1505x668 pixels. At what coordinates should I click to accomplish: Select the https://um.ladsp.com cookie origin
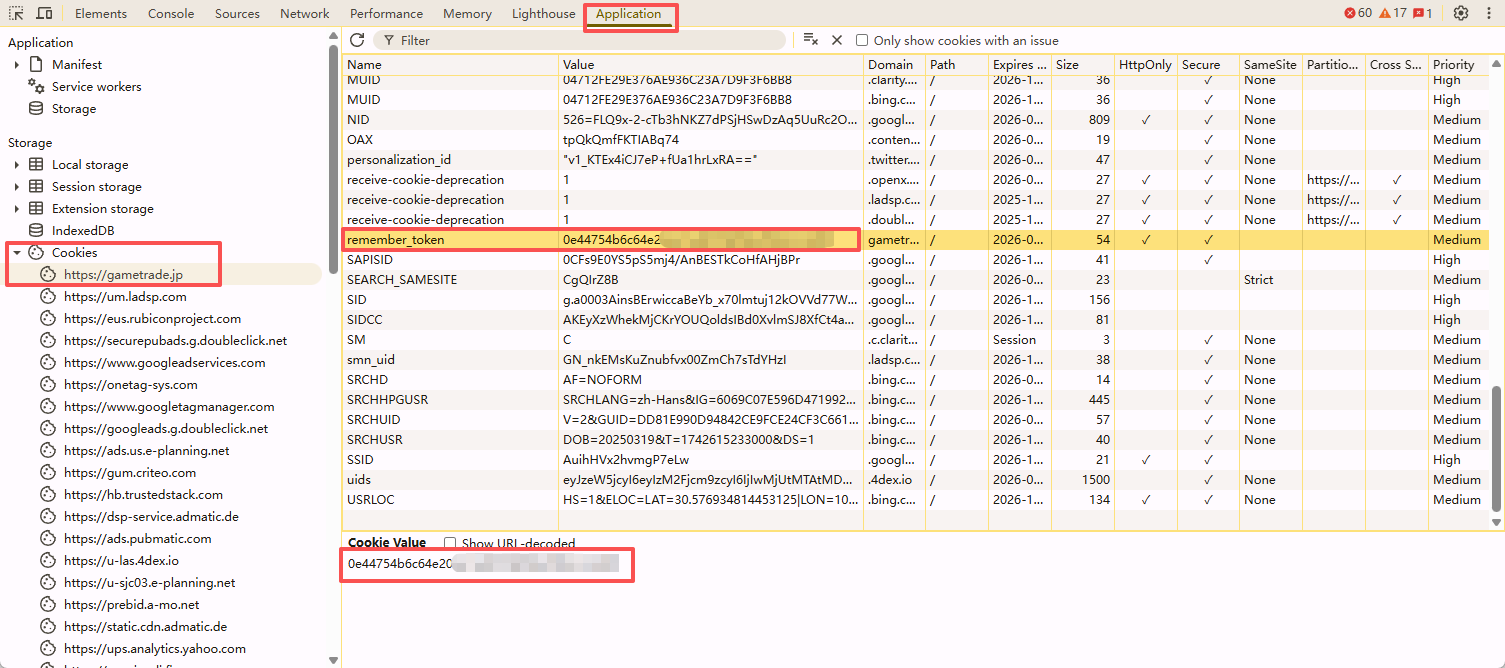point(125,297)
